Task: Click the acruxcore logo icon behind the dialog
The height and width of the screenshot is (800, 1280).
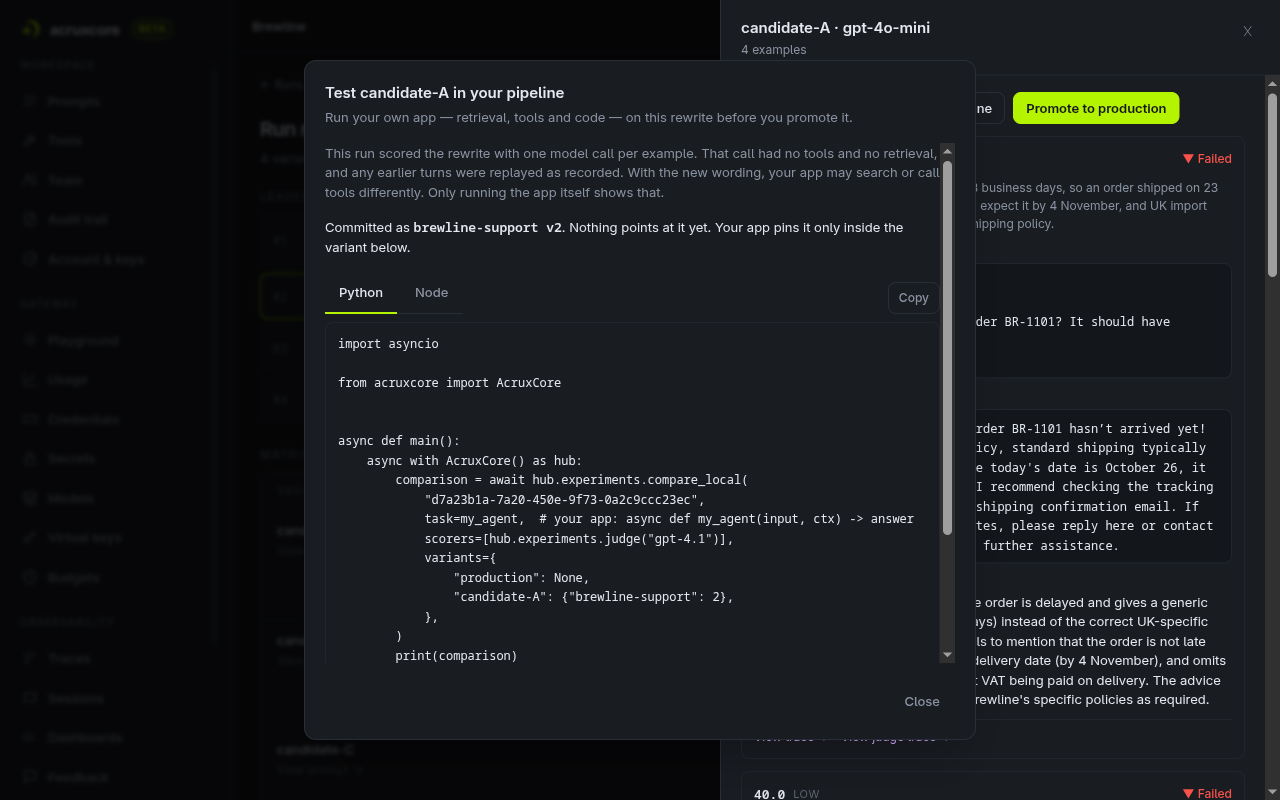Action: (33, 29)
